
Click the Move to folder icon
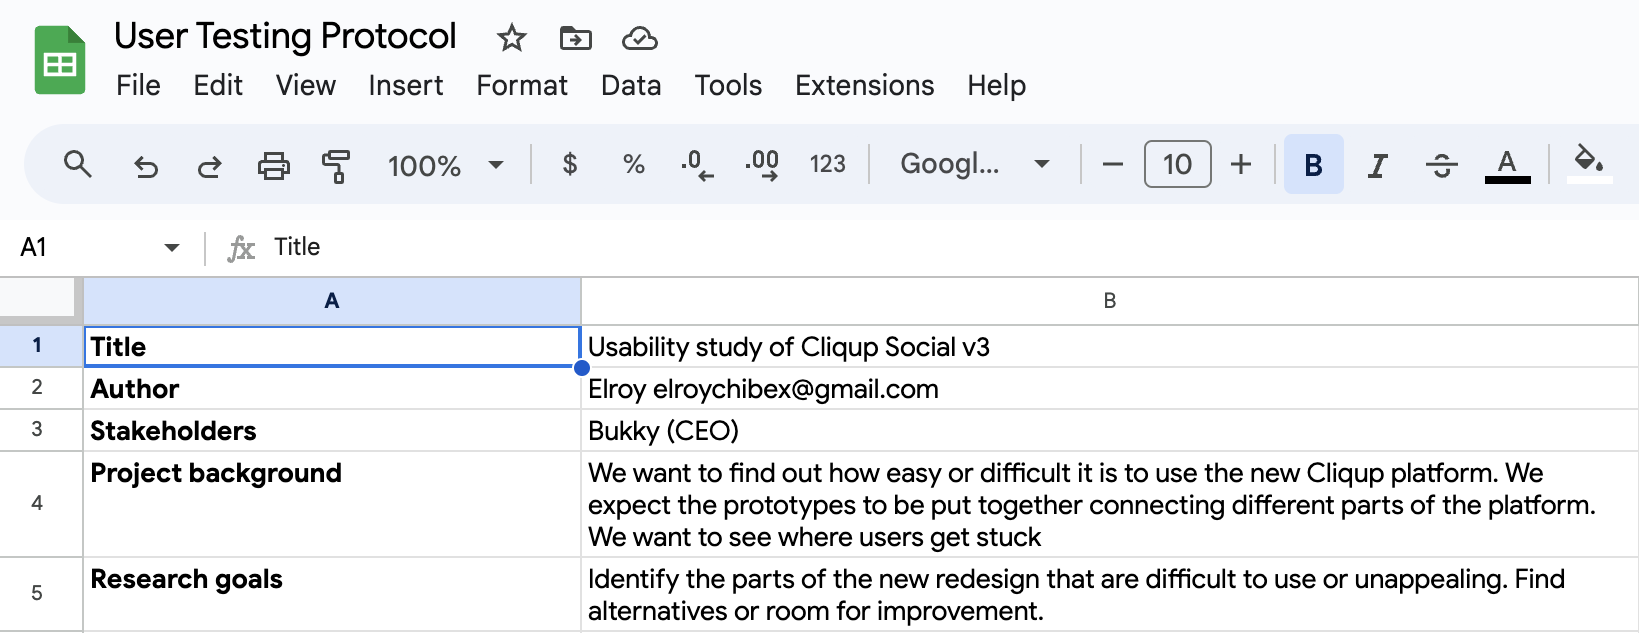point(575,39)
